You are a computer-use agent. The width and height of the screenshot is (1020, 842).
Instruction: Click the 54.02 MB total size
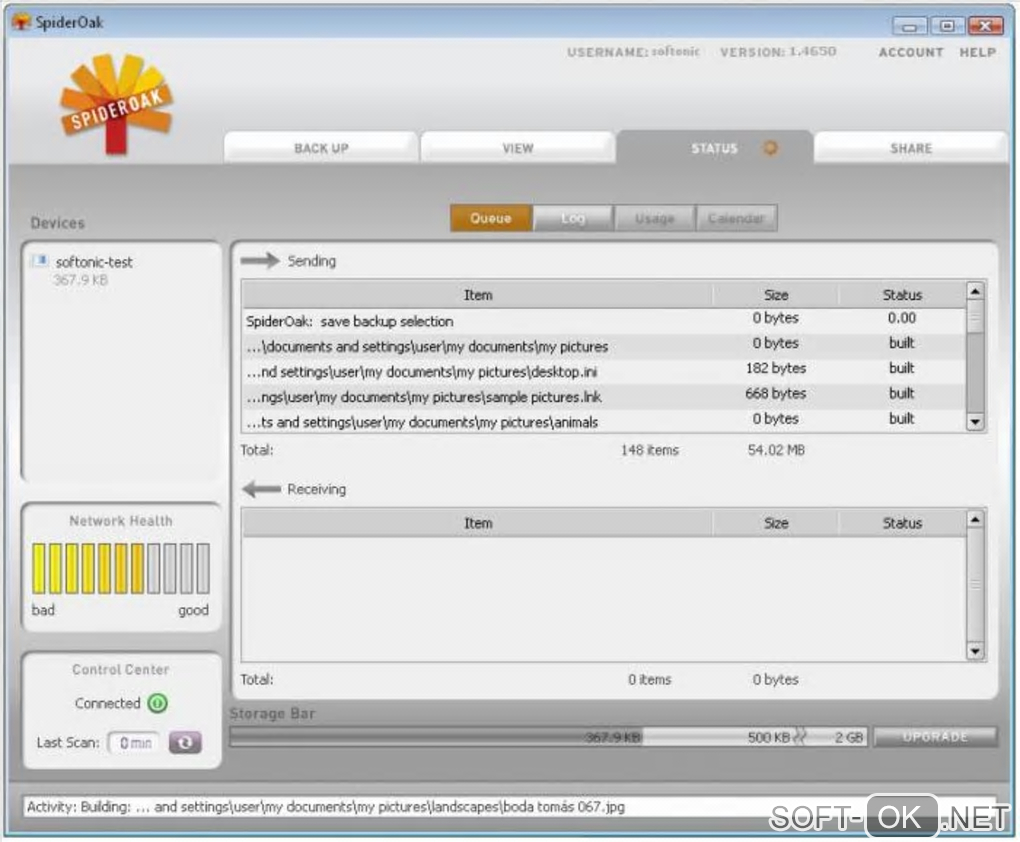click(776, 450)
